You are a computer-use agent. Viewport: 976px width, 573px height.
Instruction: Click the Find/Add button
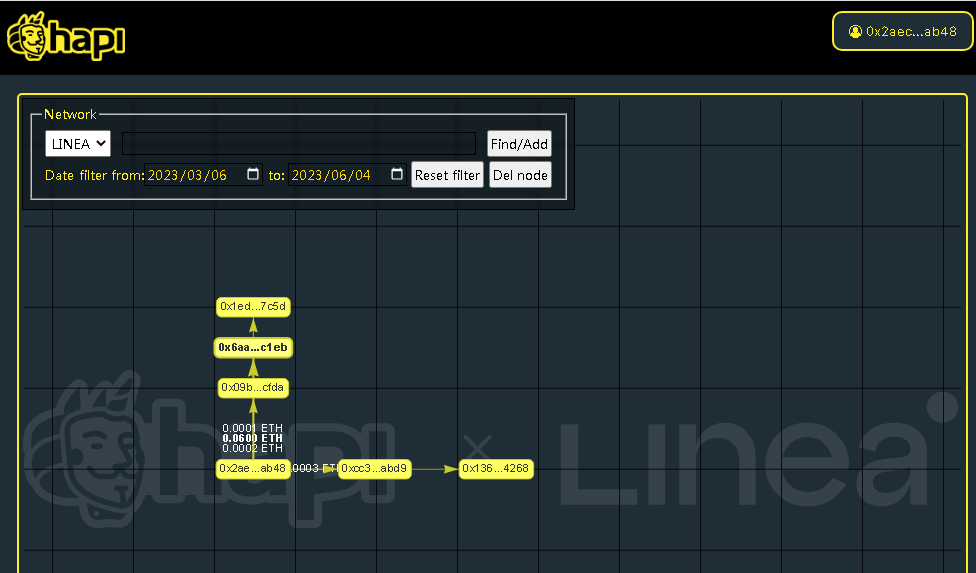pos(519,144)
